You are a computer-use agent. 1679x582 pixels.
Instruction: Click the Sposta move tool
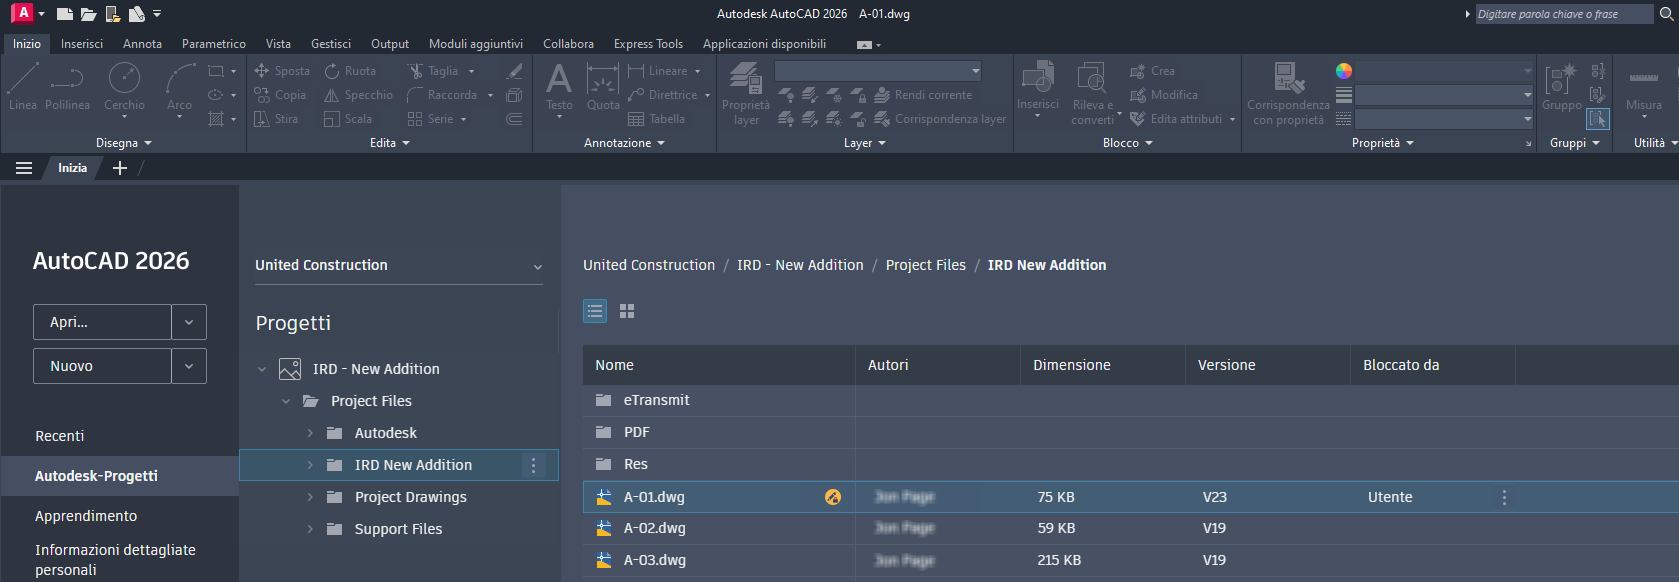point(281,71)
